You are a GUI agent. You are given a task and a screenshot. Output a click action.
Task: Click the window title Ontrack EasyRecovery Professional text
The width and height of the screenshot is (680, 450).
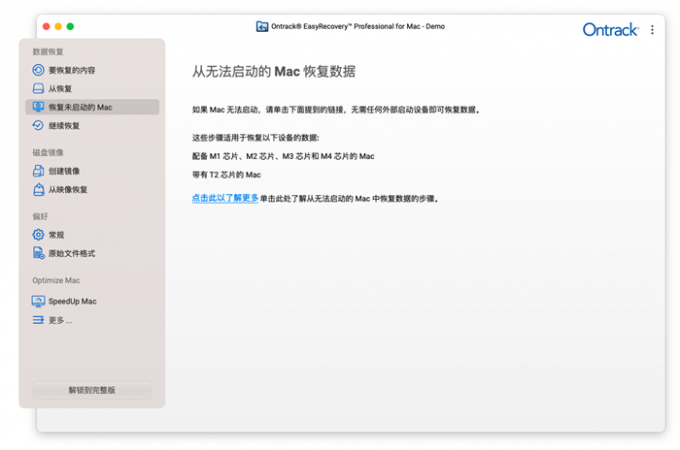[x=358, y=26]
